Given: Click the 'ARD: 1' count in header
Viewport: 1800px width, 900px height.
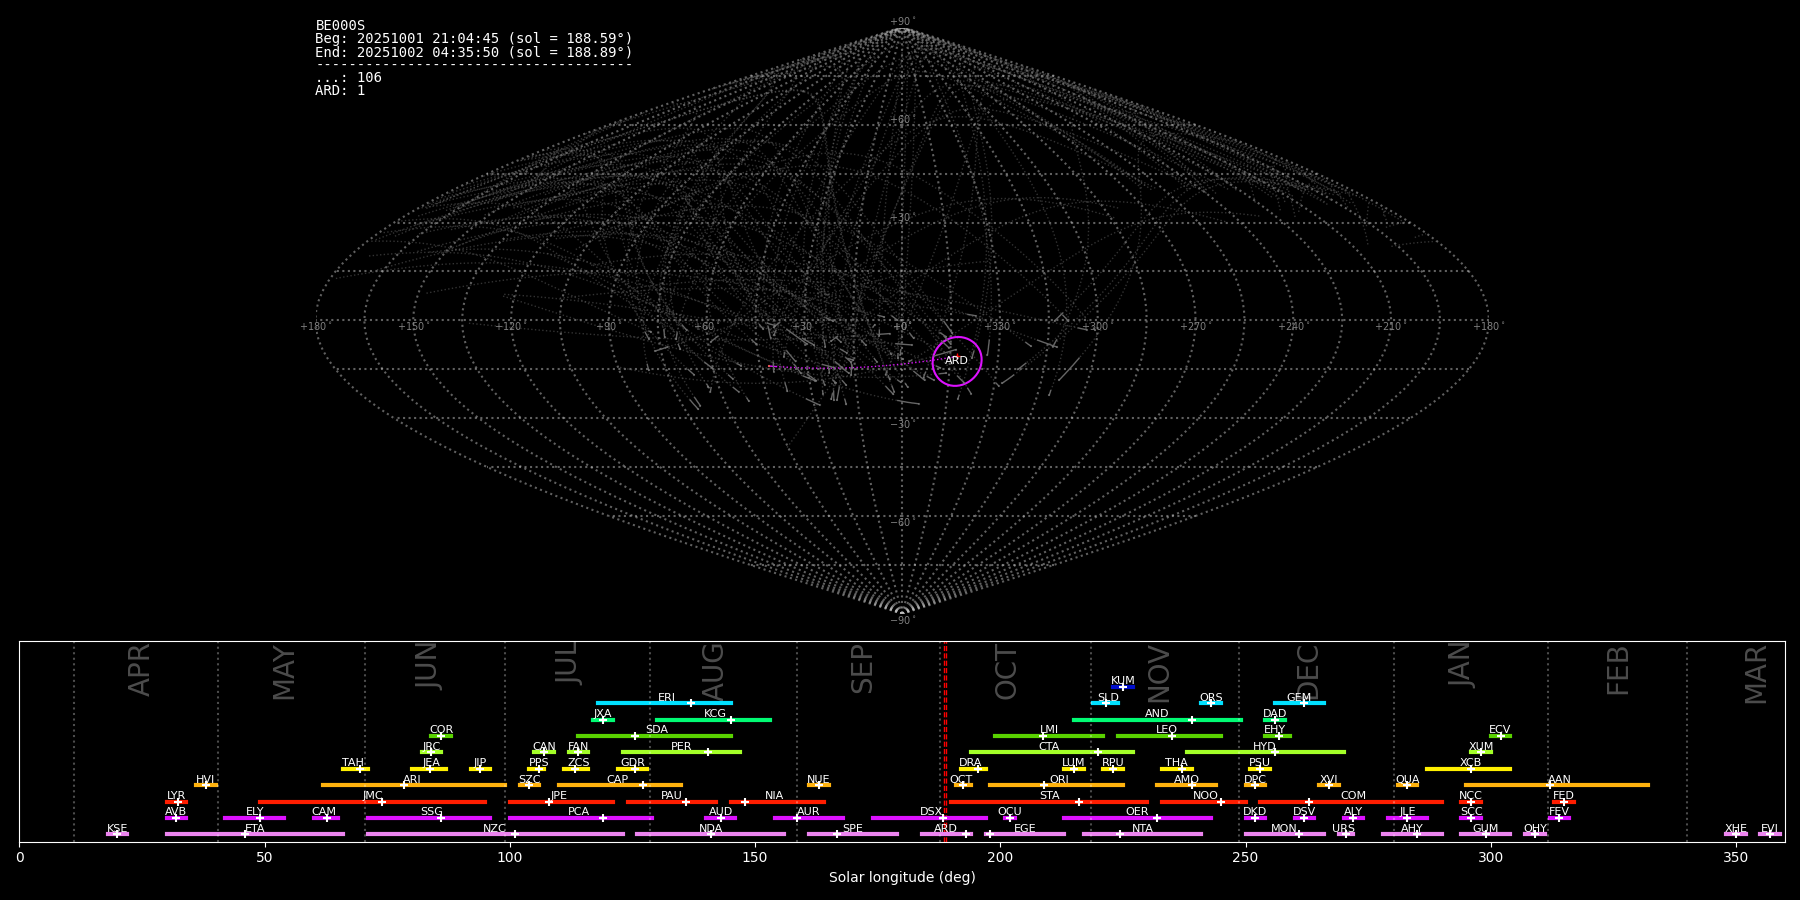Looking at the screenshot, I should click(x=340, y=91).
